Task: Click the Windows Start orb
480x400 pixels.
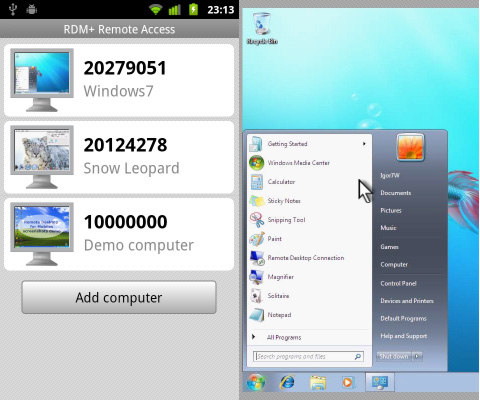Action: [256, 382]
